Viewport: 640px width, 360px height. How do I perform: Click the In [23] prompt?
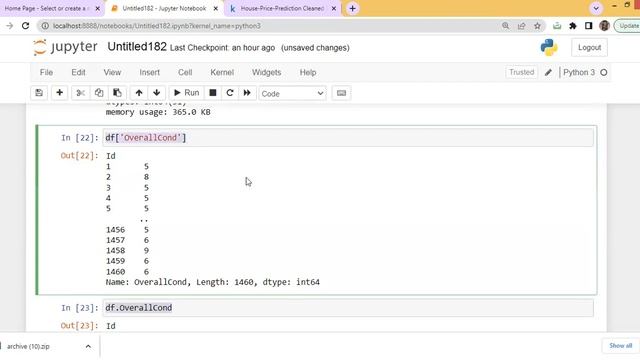80,308
